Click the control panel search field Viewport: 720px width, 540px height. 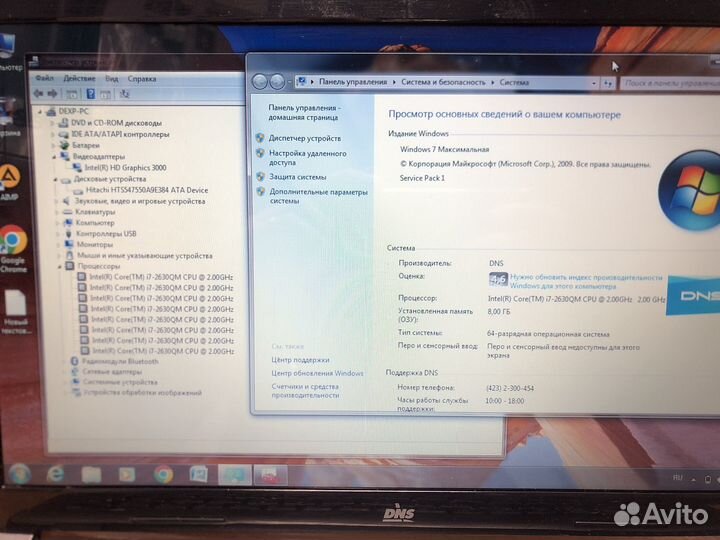[669, 84]
